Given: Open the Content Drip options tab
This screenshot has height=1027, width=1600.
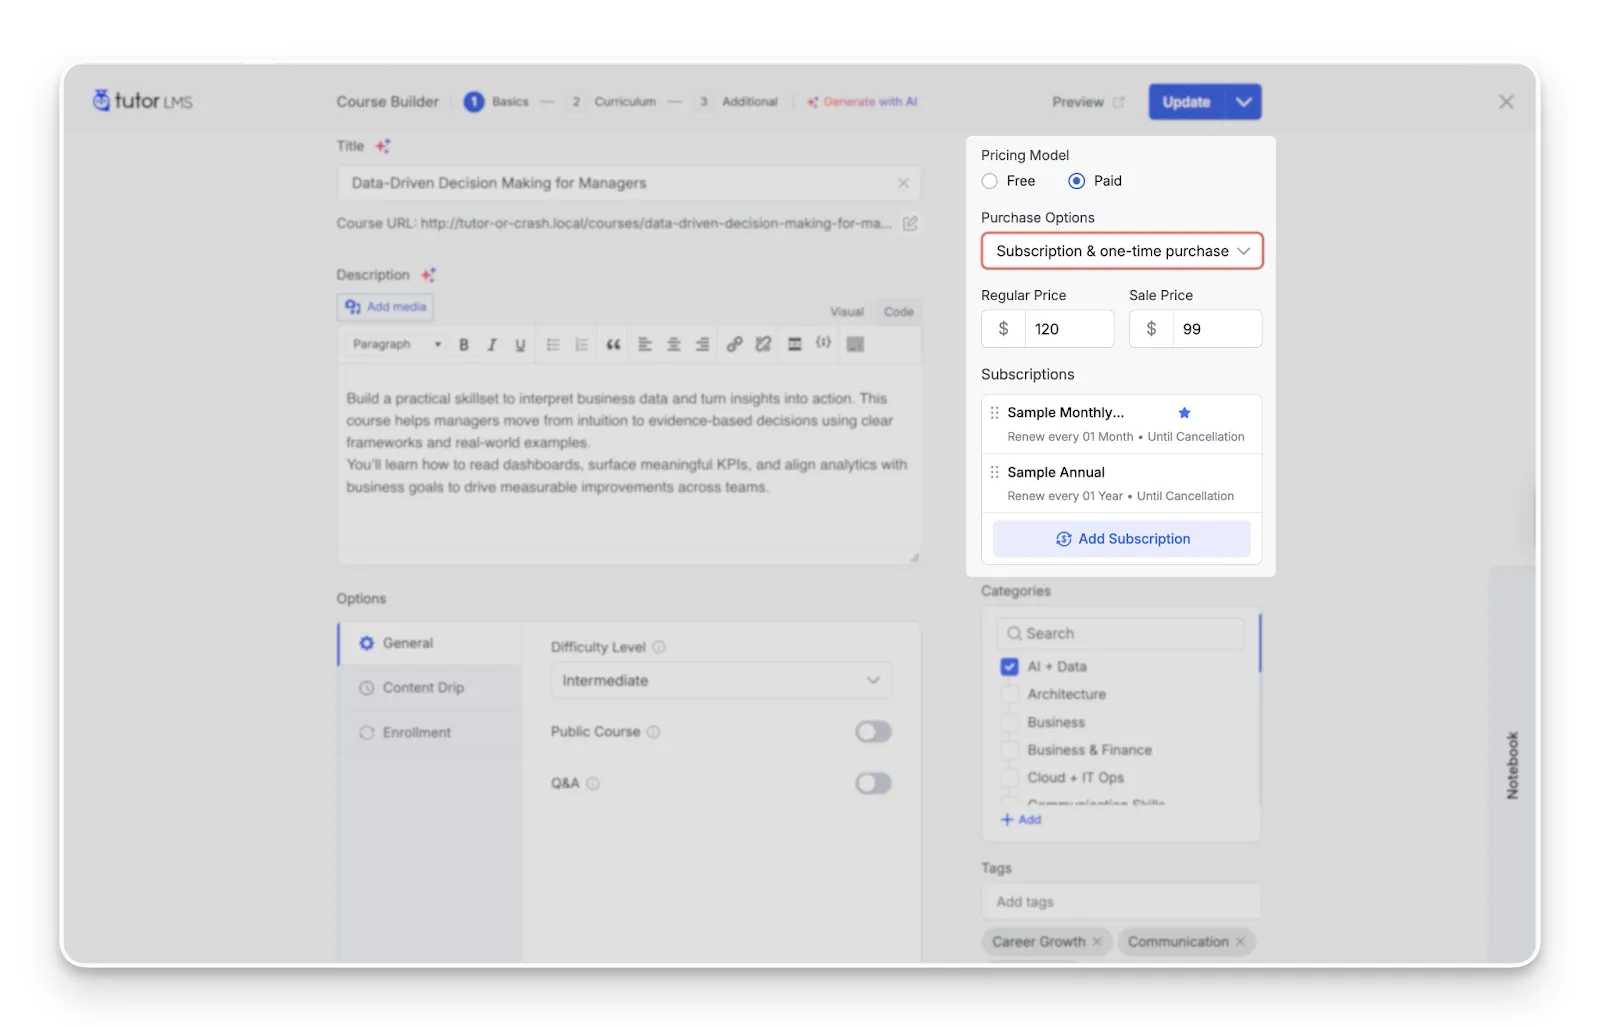Looking at the screenshot, I should point(423,688).
